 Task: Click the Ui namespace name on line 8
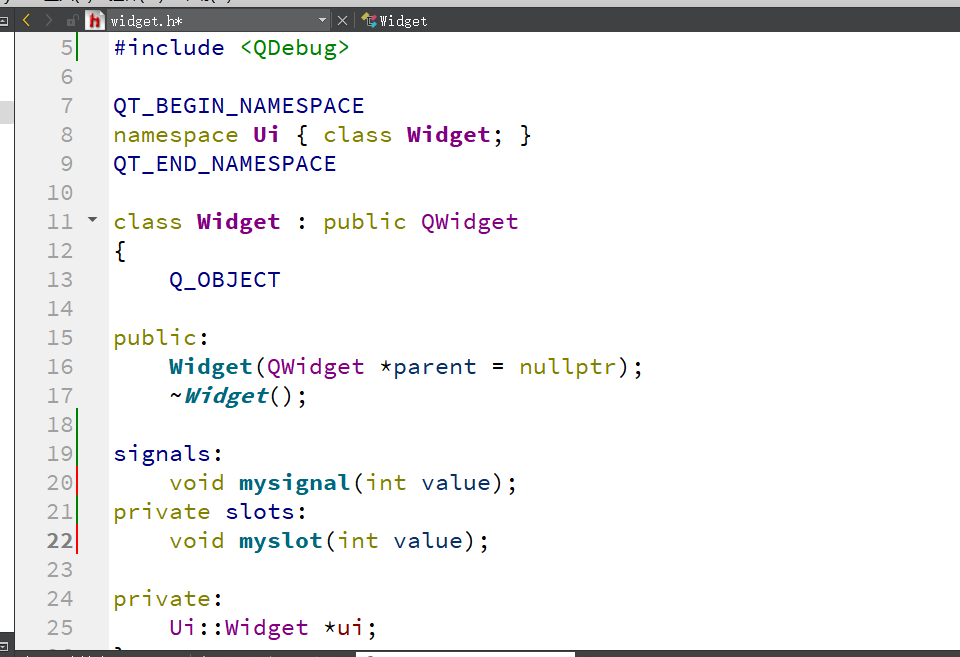(266, 135)
